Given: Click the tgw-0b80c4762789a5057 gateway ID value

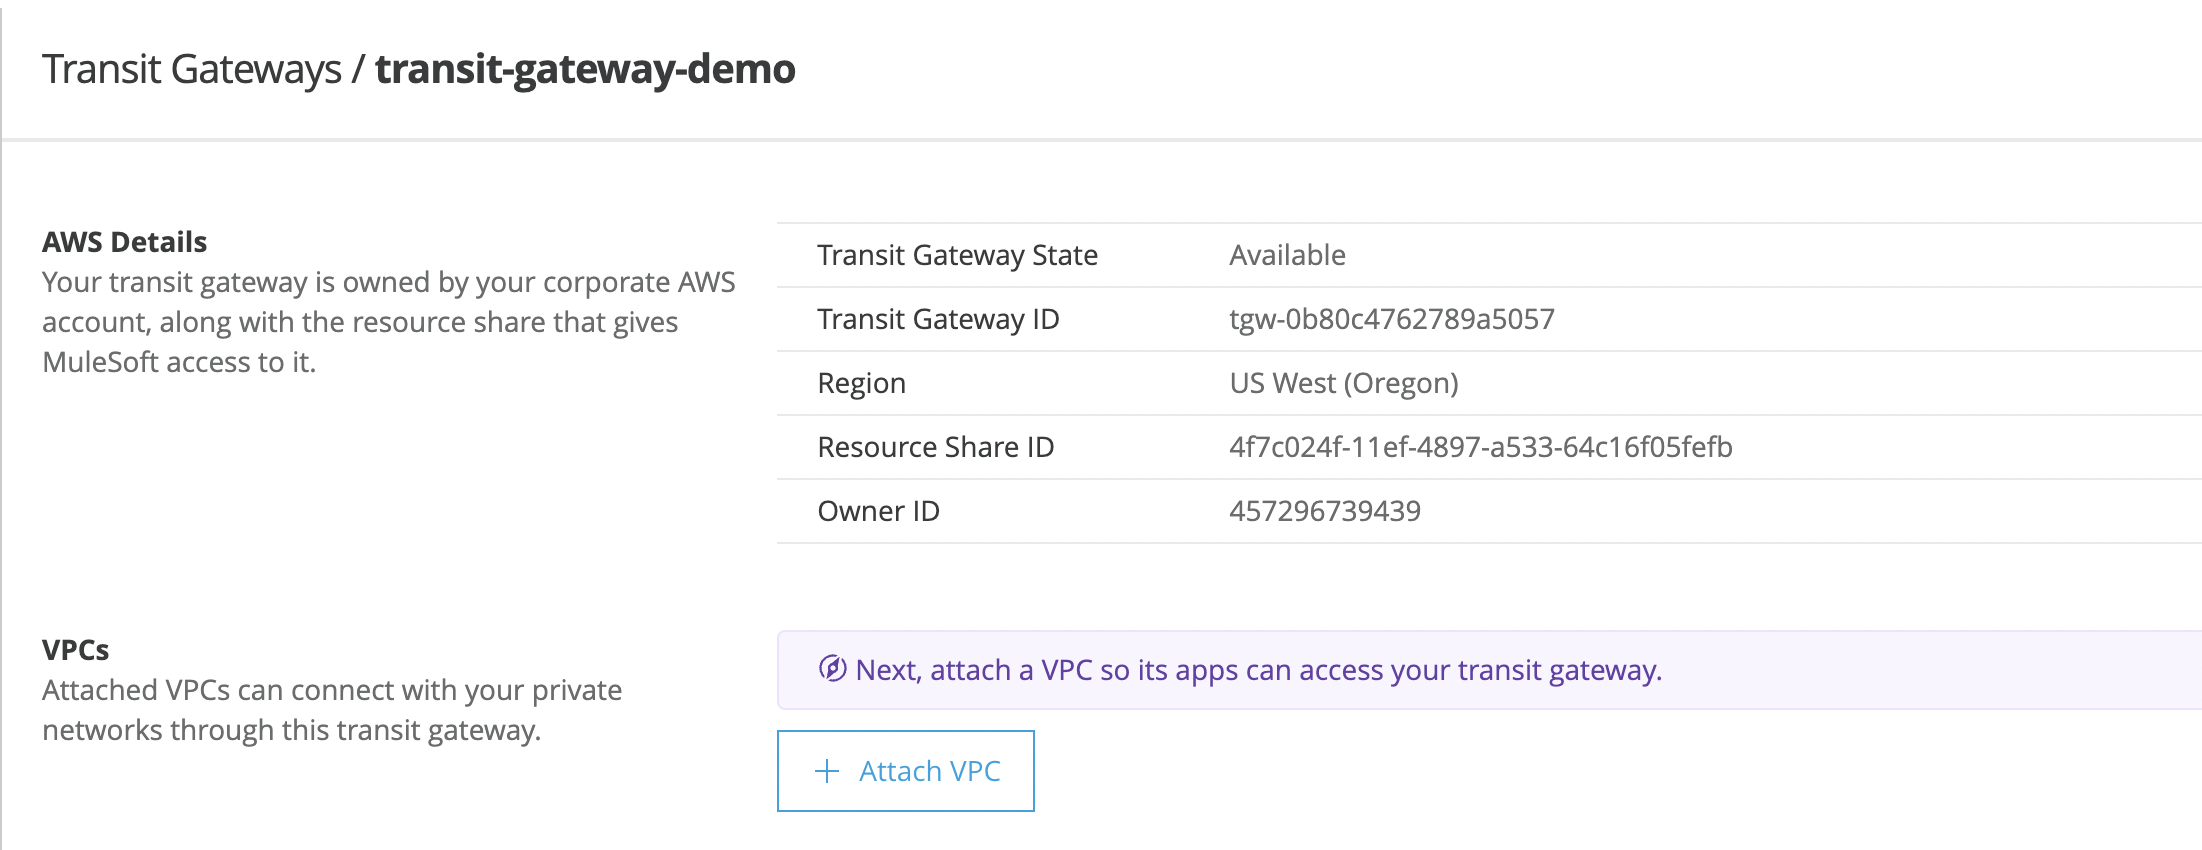Looking at the screenshot, I should [1391, 319].
